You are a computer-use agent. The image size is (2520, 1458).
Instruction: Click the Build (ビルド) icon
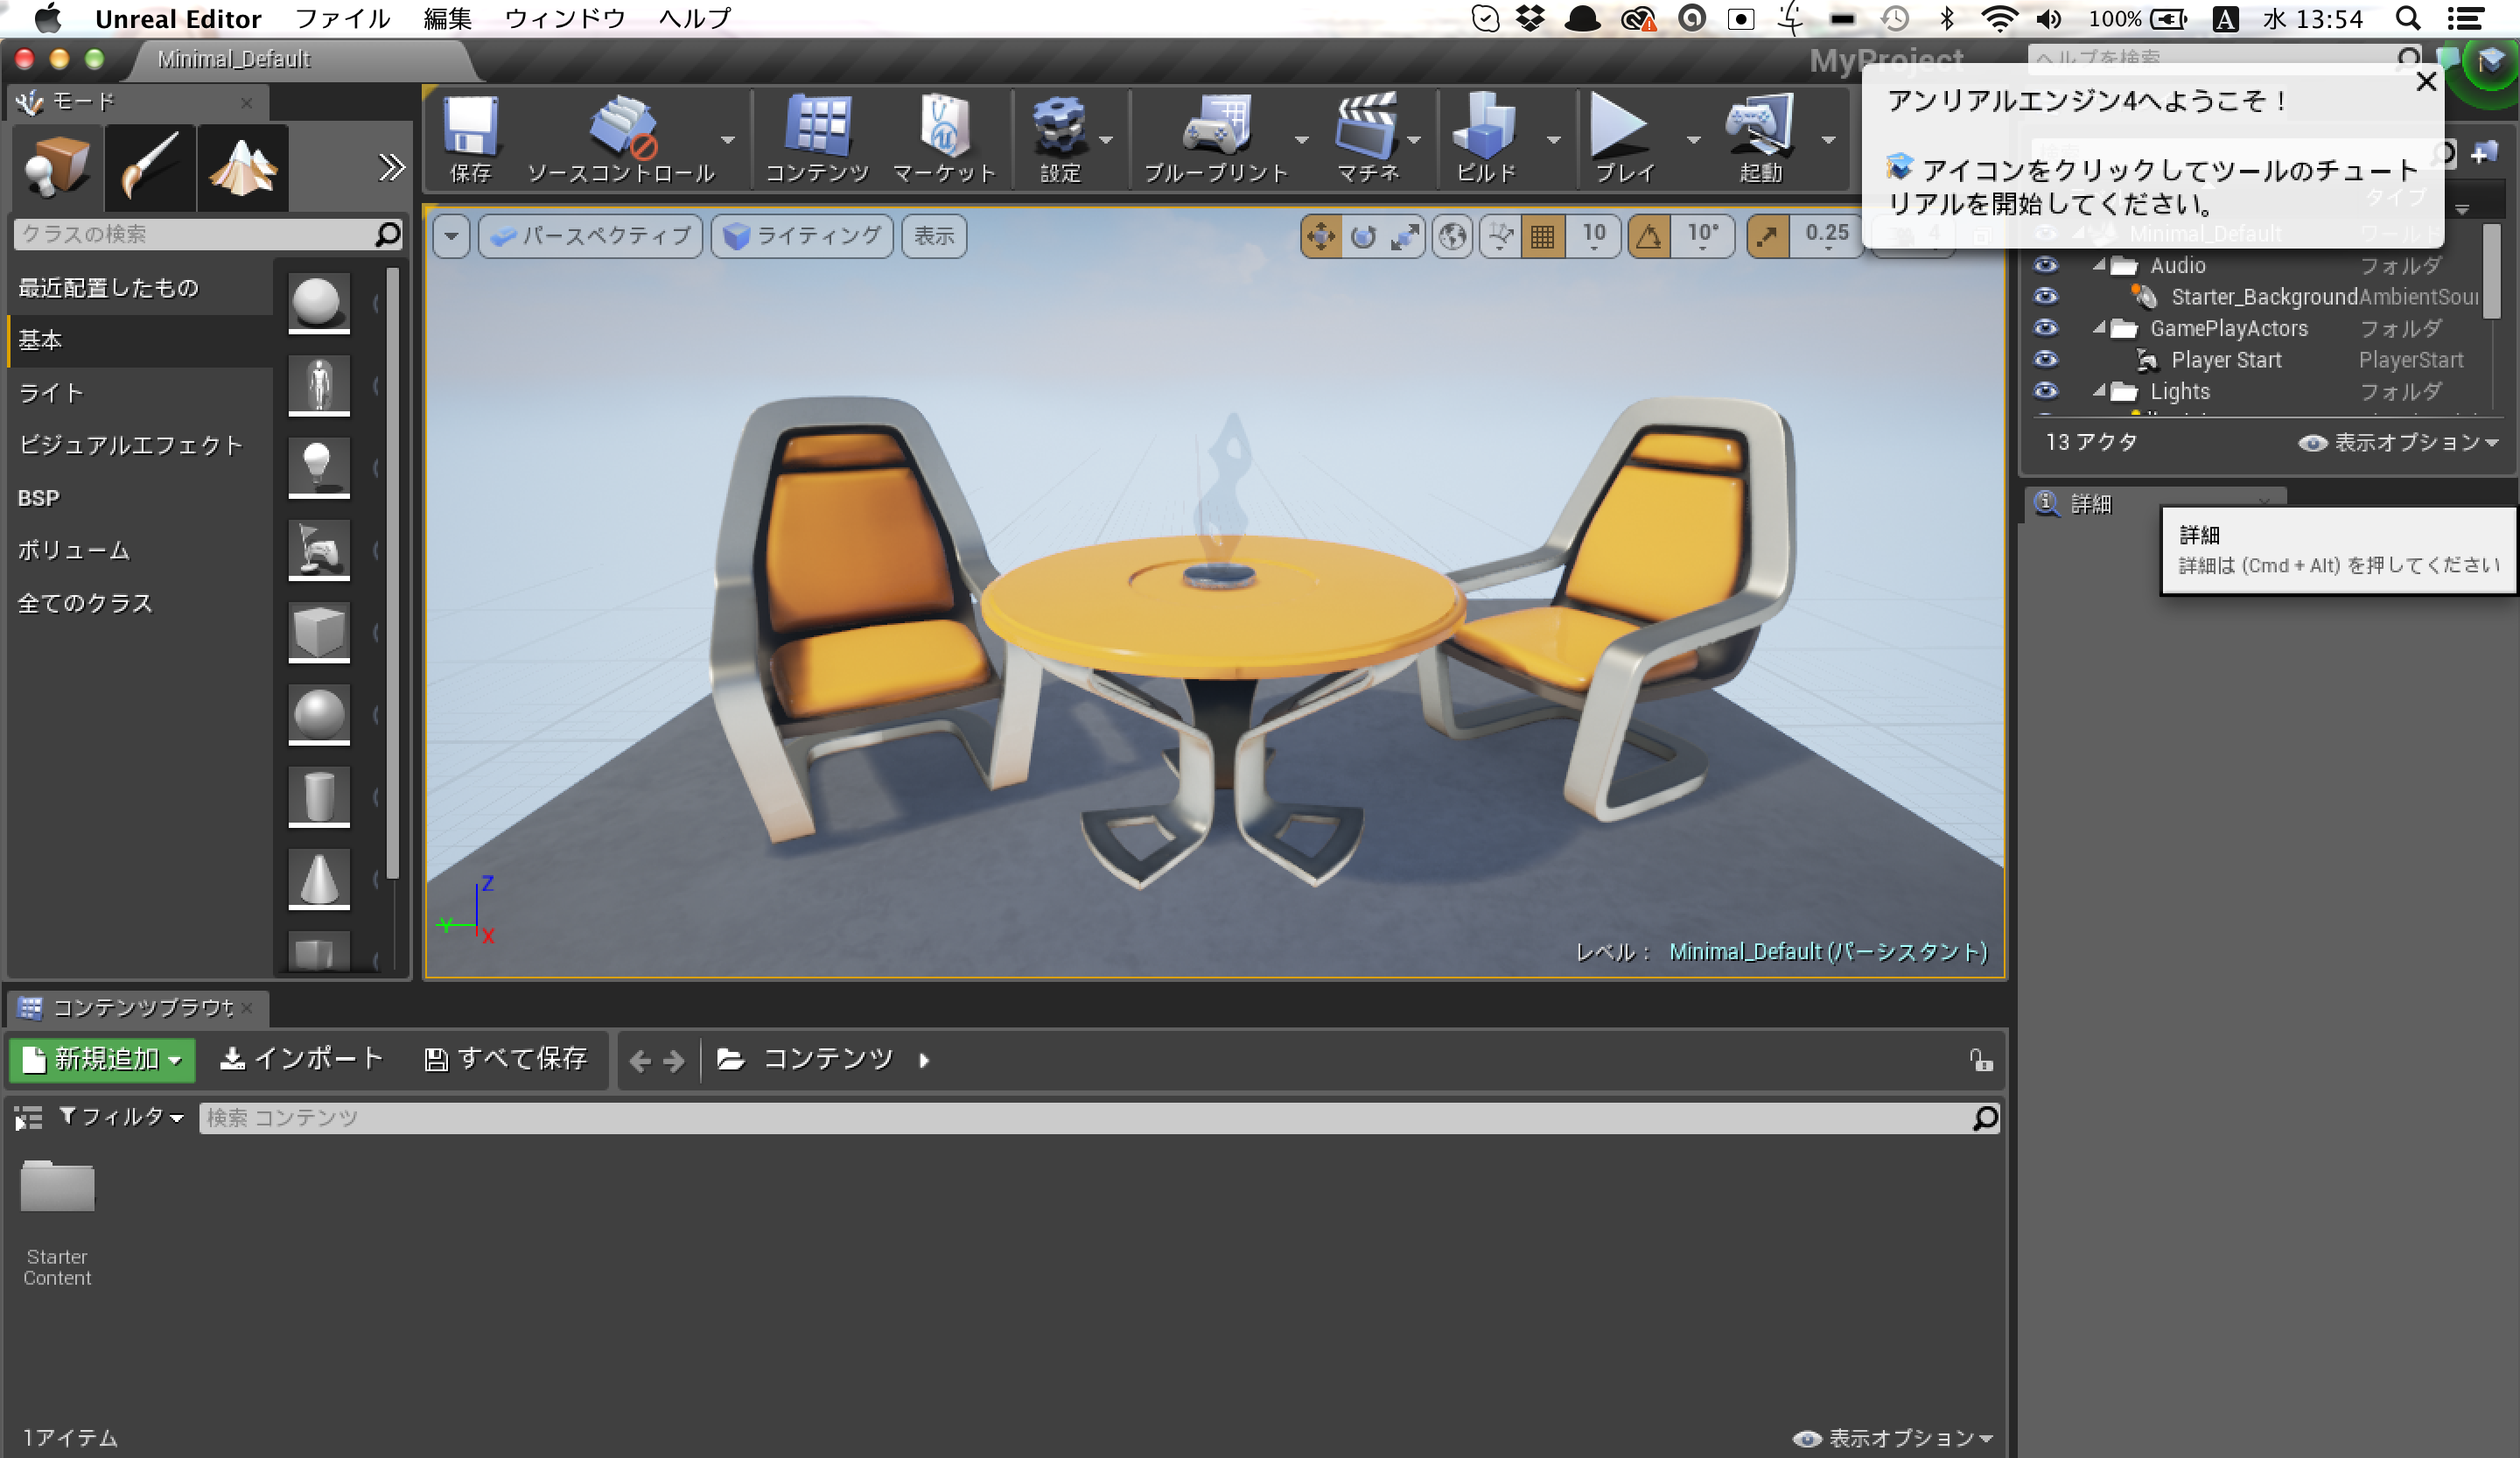click(x=1485, y=138)
